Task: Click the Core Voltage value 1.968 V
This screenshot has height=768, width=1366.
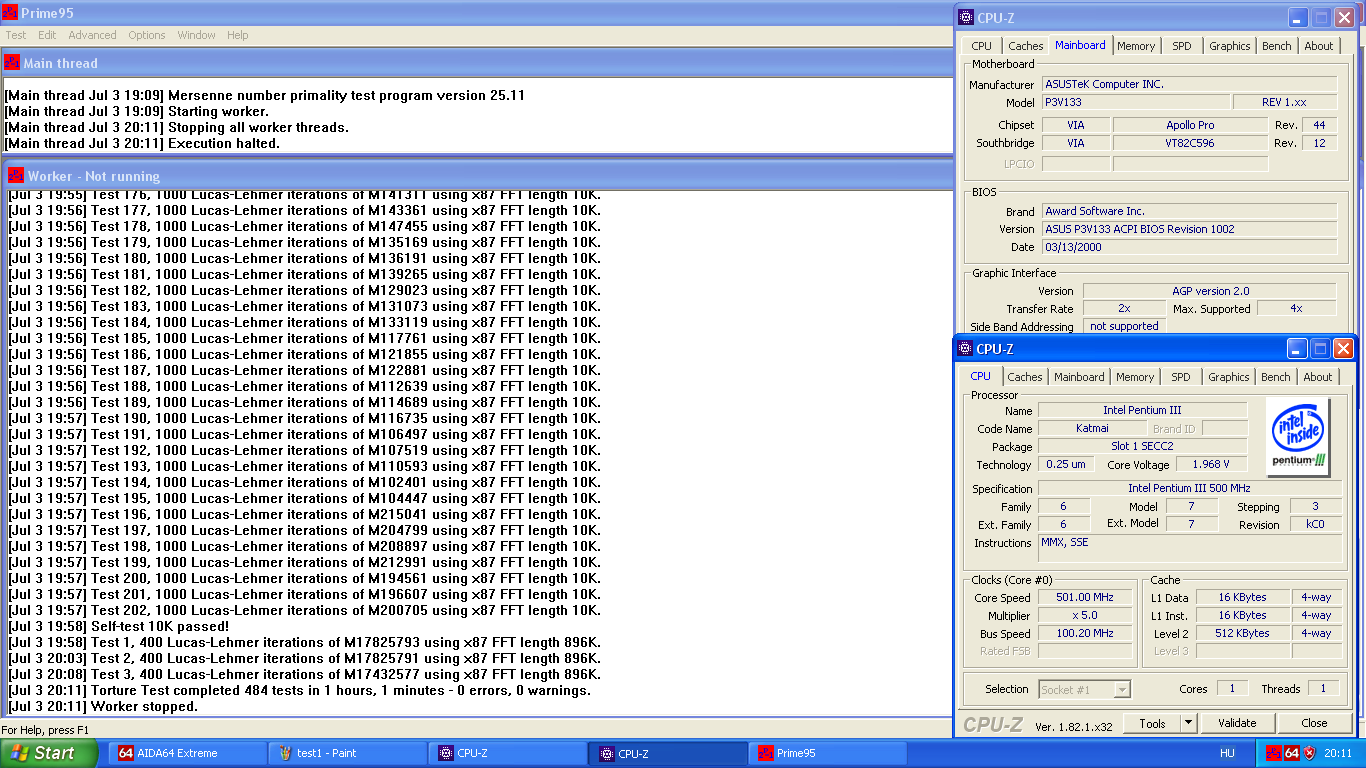Action: coord(1211,464)
